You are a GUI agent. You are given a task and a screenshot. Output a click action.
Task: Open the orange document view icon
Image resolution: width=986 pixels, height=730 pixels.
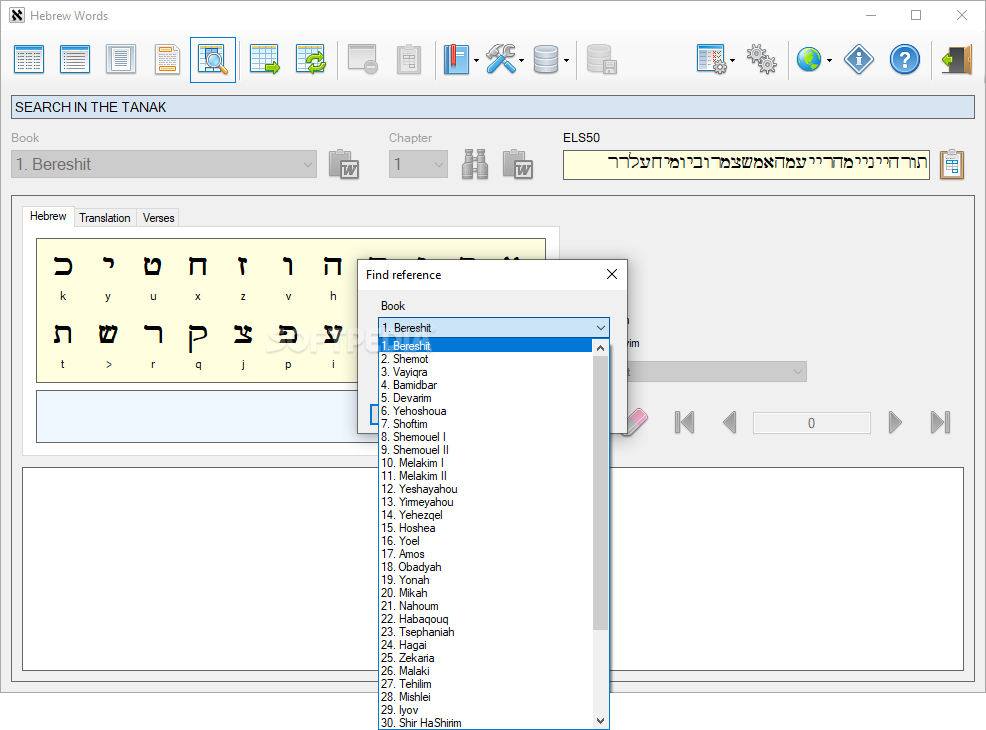167,60
